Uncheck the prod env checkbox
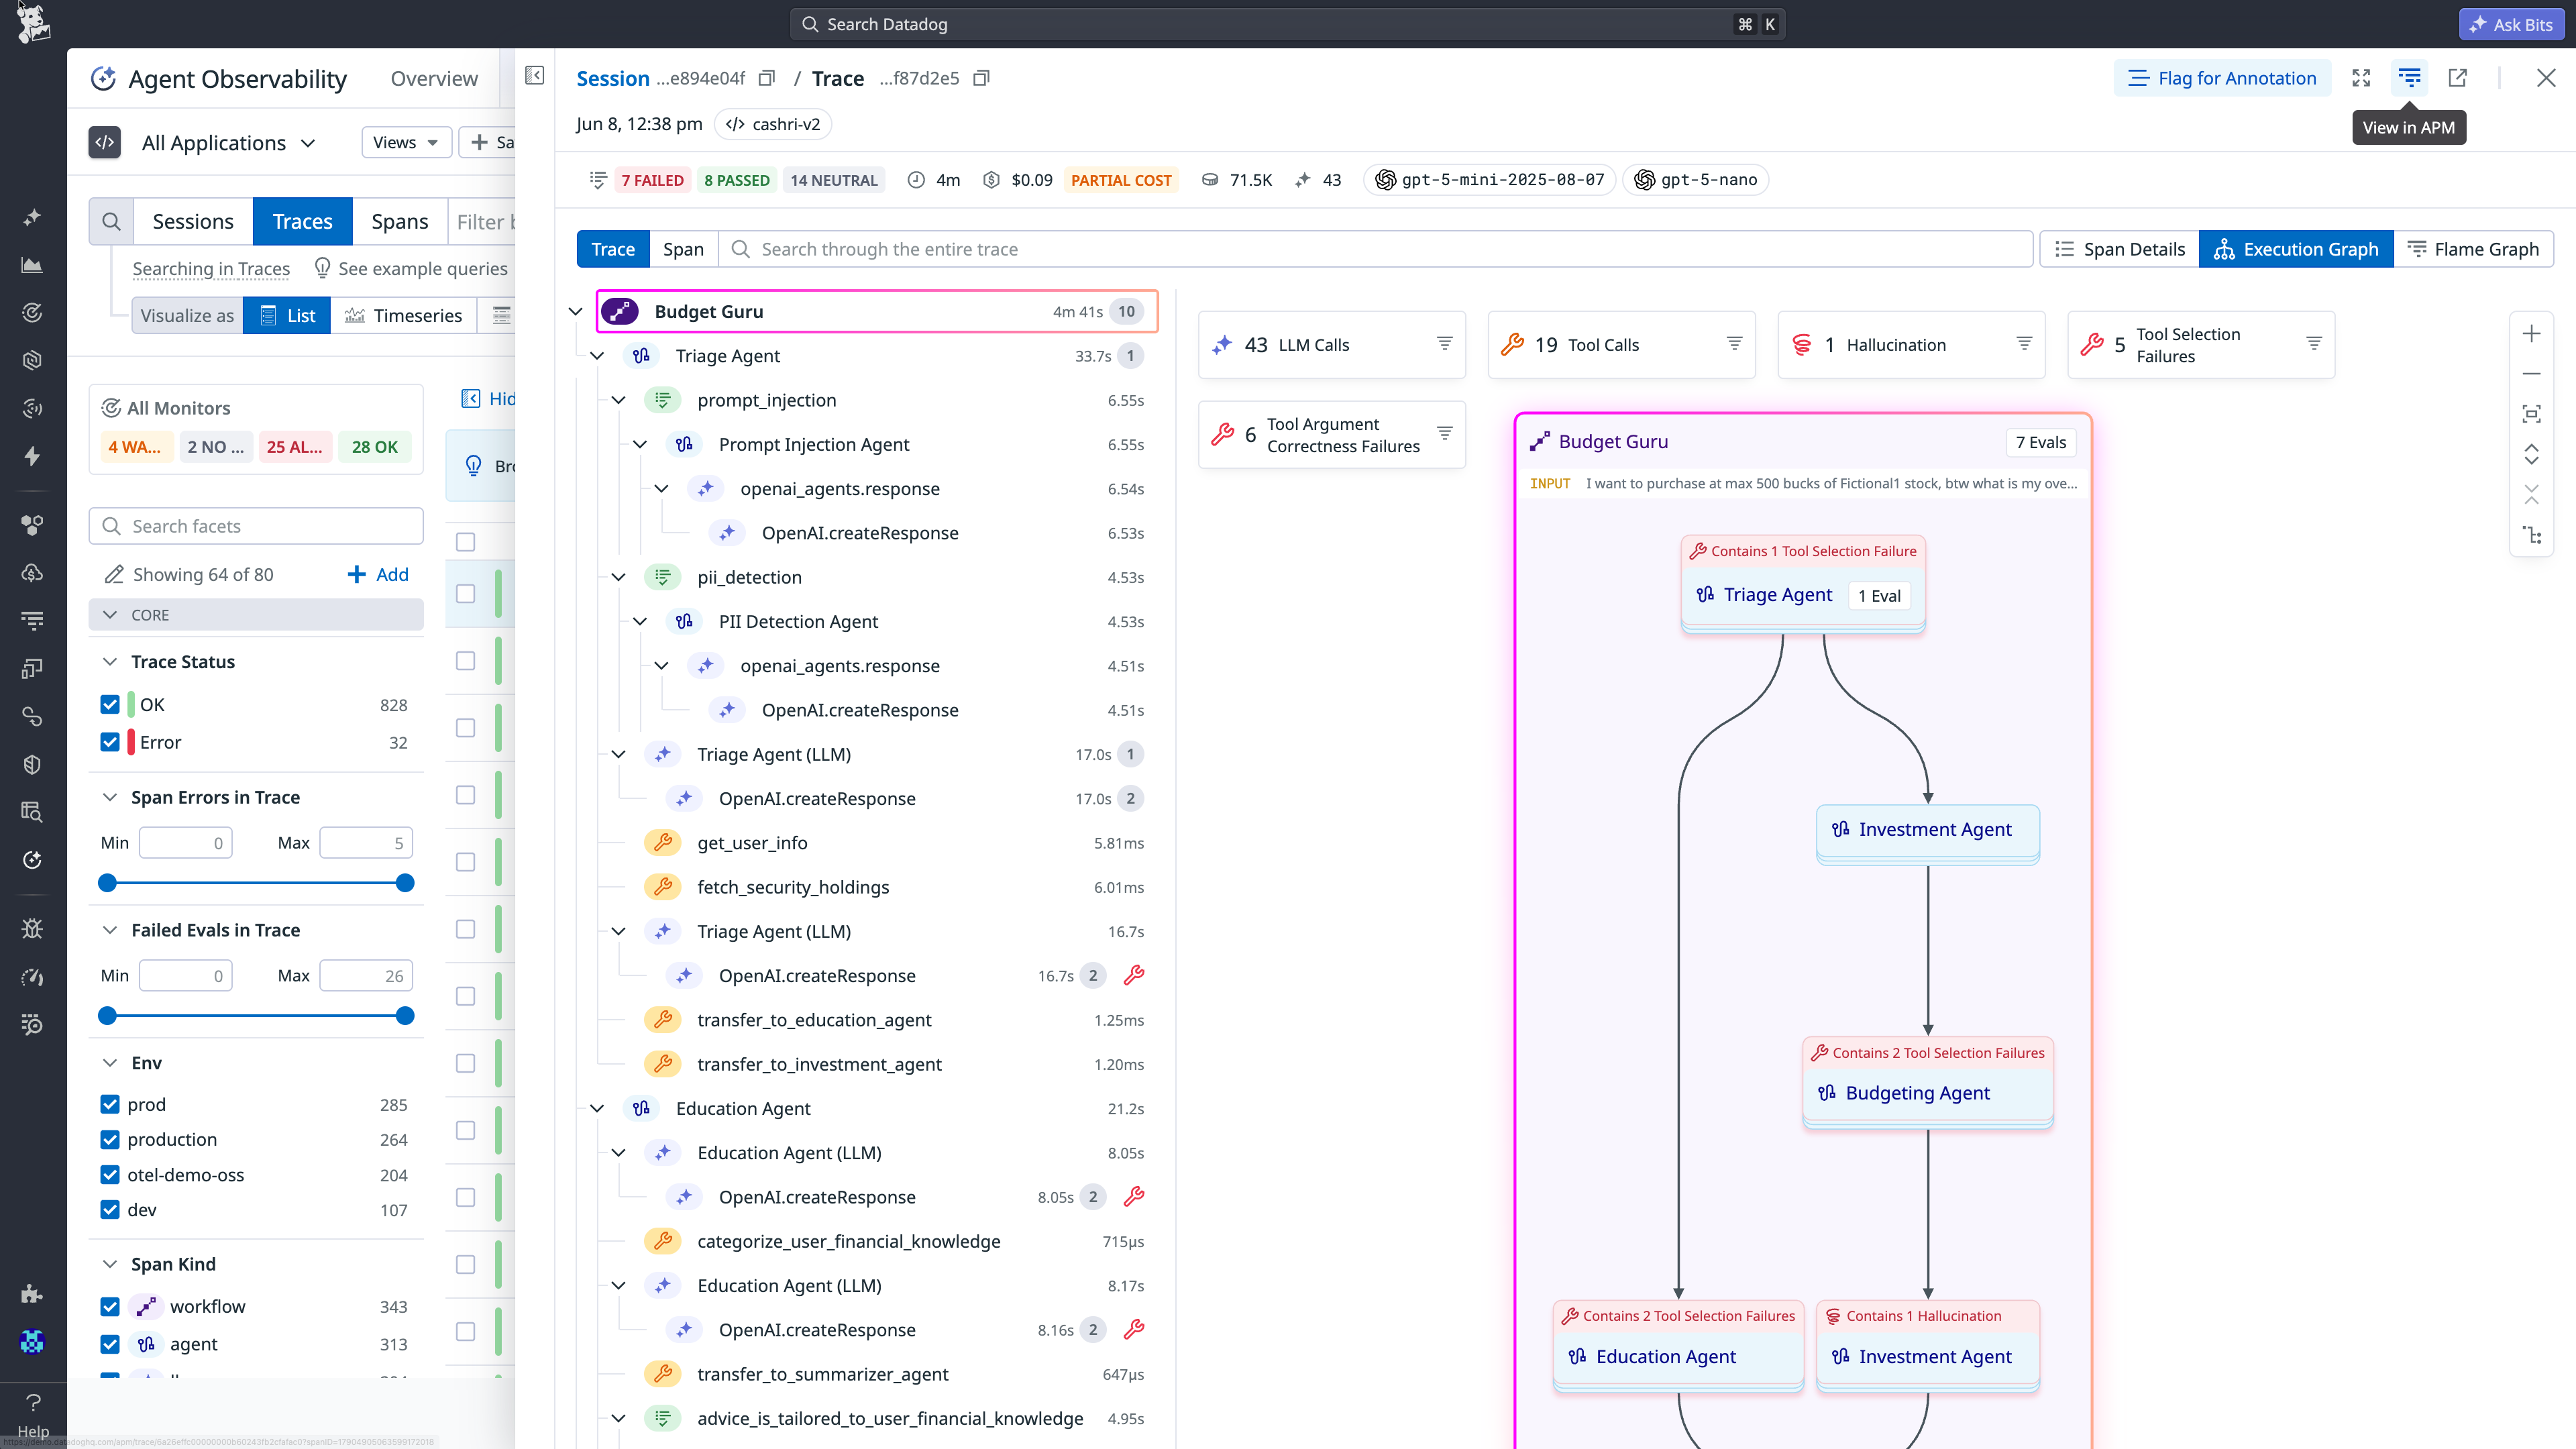 tap(110, 1104)
